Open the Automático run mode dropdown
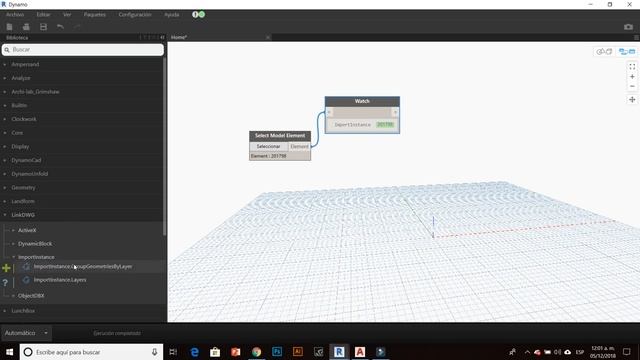 (26, 333)
